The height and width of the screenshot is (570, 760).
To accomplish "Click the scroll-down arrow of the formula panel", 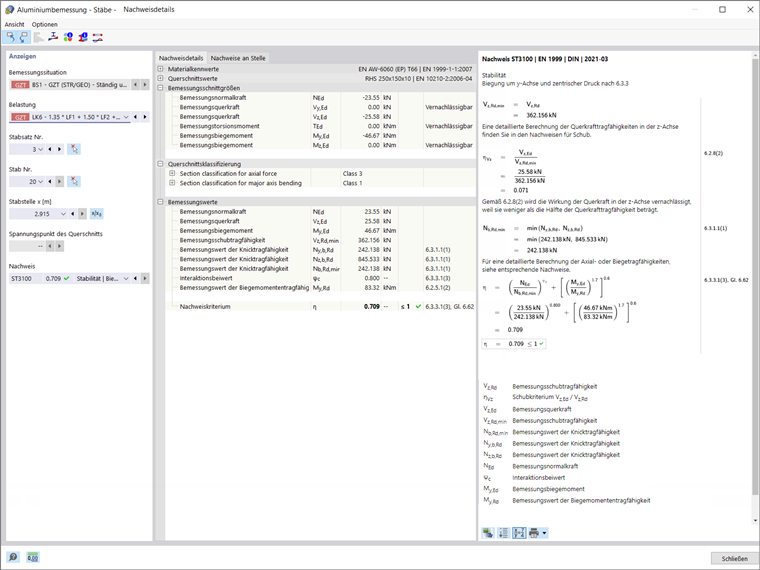I will tap(755, 521).
